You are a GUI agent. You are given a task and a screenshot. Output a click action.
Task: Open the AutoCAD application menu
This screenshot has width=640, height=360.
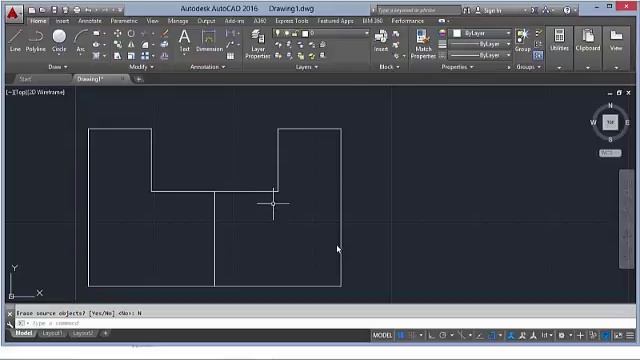tap(13, 13)
